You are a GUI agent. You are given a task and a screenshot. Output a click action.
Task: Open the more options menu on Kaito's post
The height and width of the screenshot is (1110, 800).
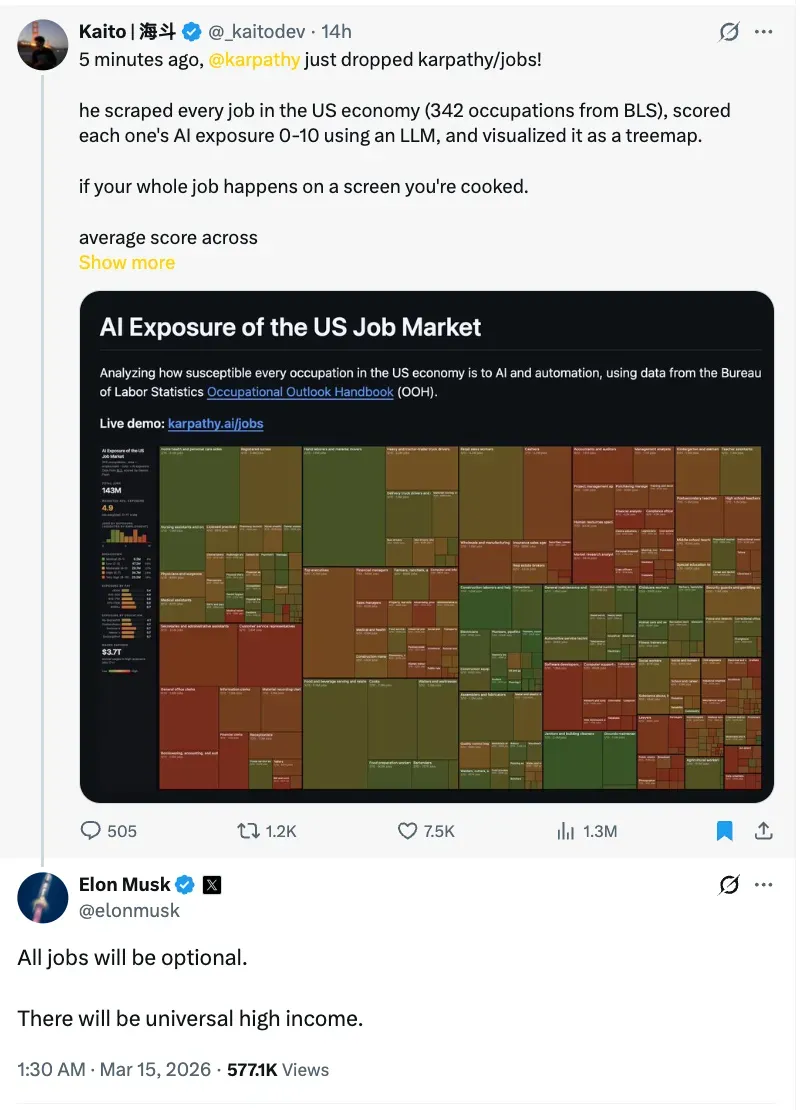[x=764, y=32]
